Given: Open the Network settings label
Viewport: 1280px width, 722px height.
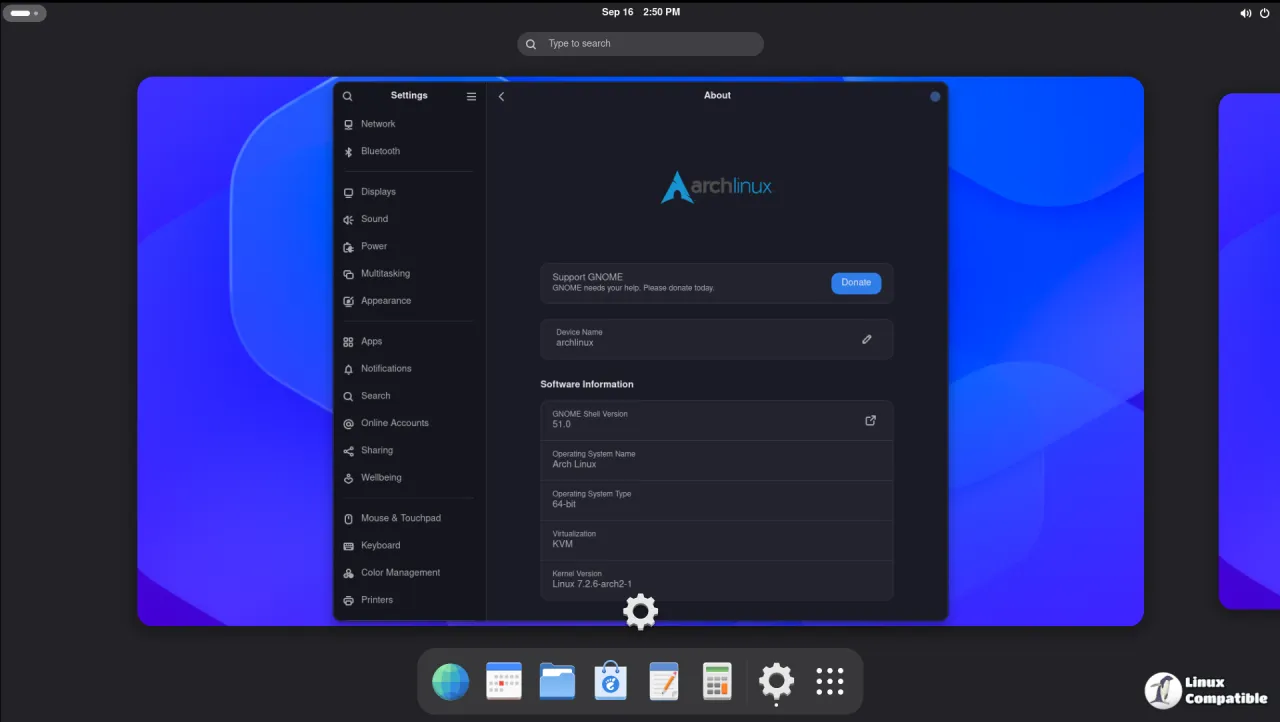Looking at the screenshot, I should (x=378, y=124).
